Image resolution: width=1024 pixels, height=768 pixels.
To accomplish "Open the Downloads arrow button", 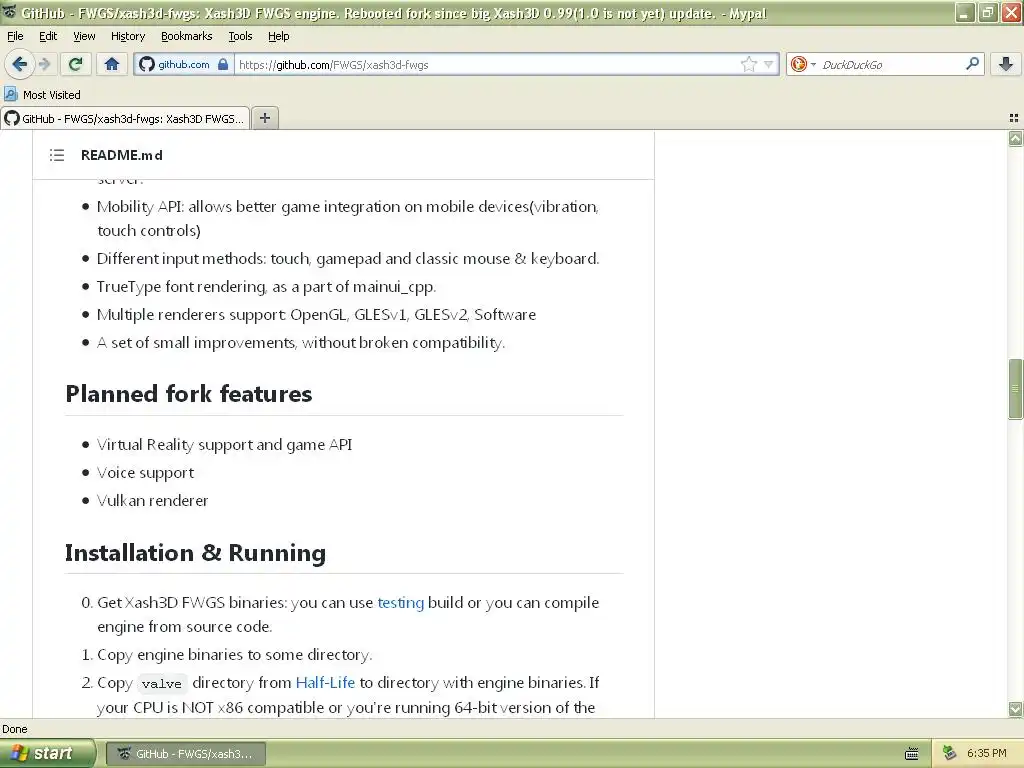I will pos(1006,64).
